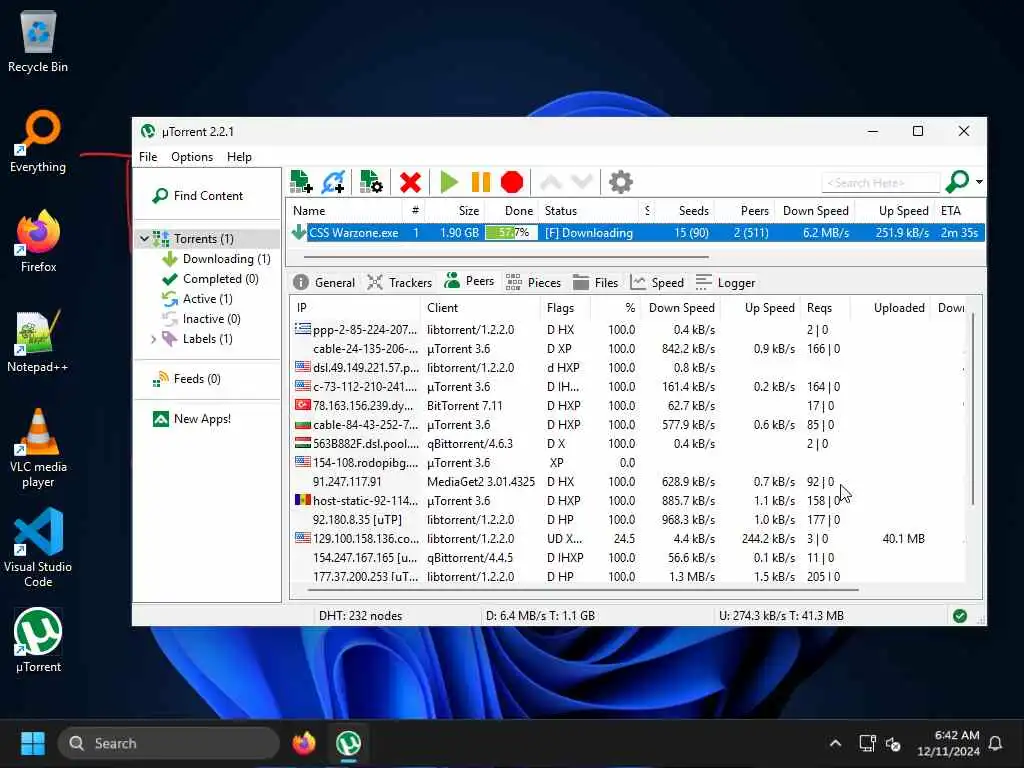1024x768 pixels.
Task: Click the torrent's green progress bar
Action: point(511,233)
